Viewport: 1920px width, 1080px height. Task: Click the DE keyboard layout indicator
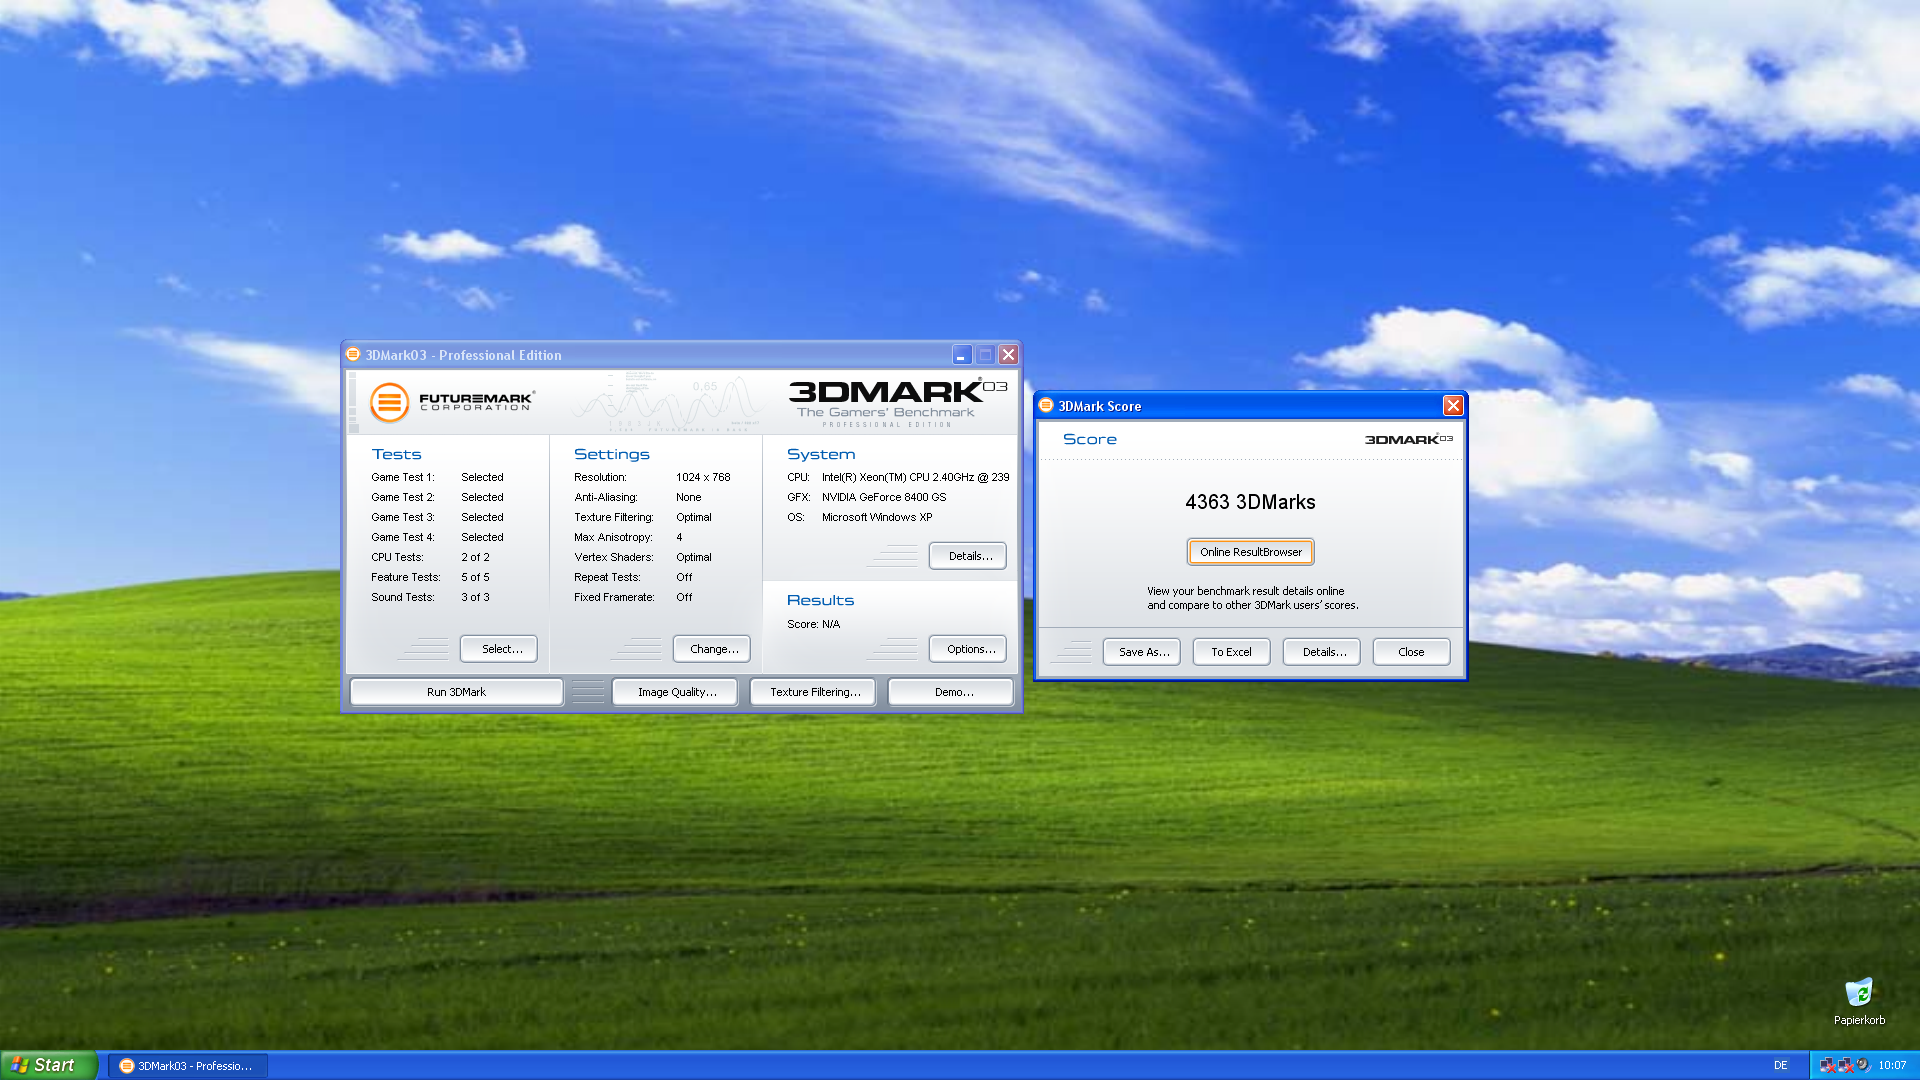pyautogui.click(x=1783, y=1065)
